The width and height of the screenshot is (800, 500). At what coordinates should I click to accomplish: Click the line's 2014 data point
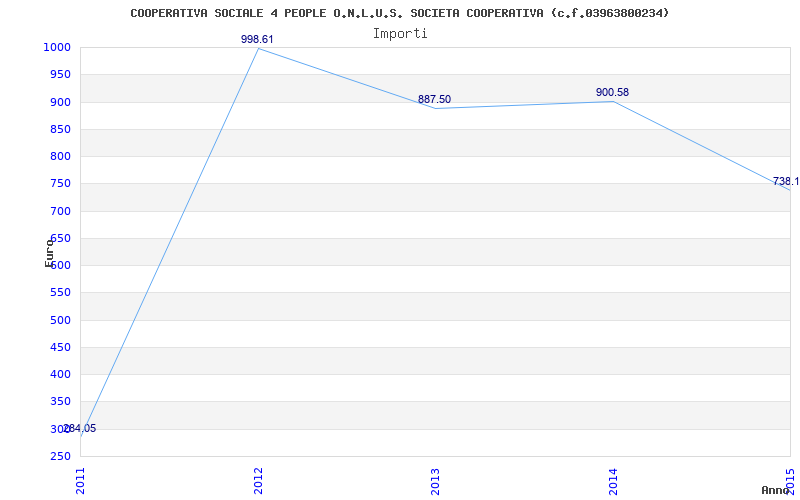[x=613, y=101]
